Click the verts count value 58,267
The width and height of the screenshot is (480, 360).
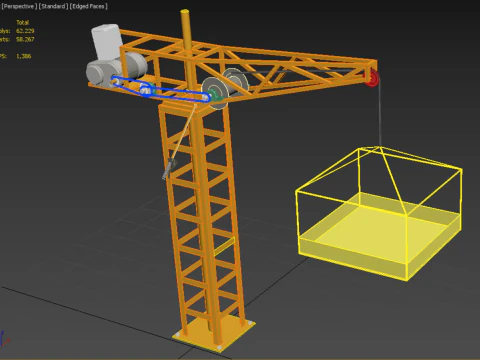click(25, 39)
